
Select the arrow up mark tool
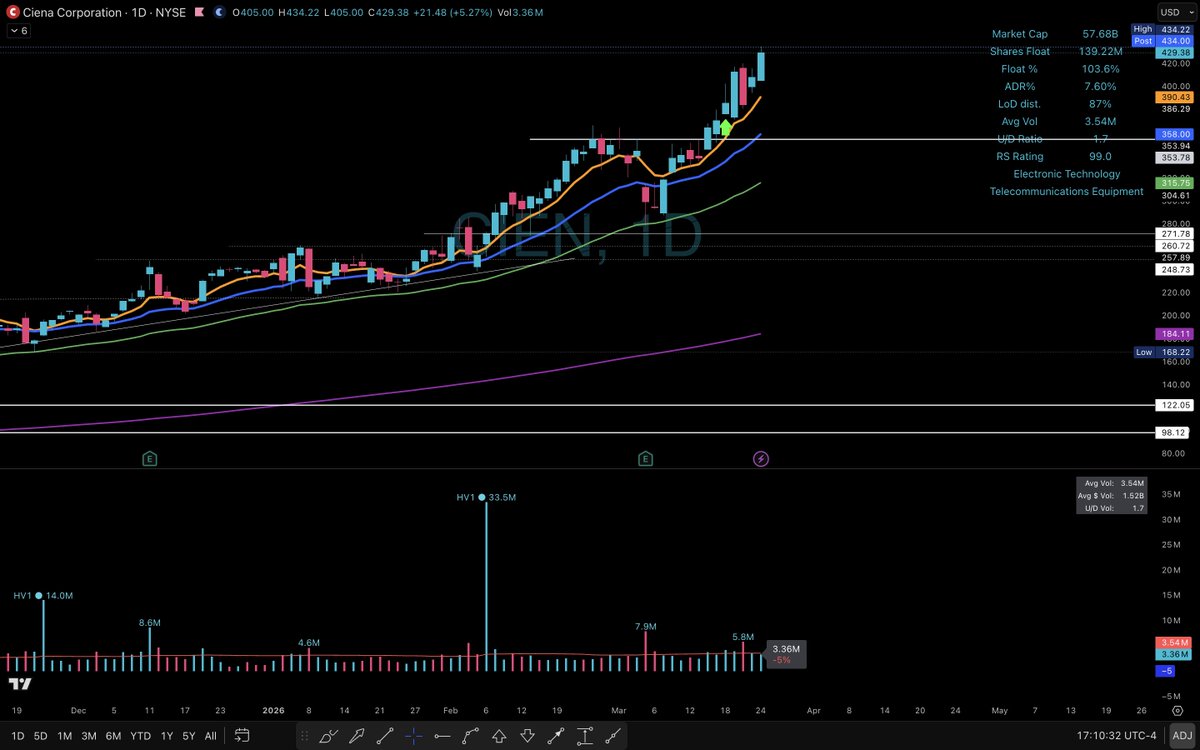click(498, 736)
